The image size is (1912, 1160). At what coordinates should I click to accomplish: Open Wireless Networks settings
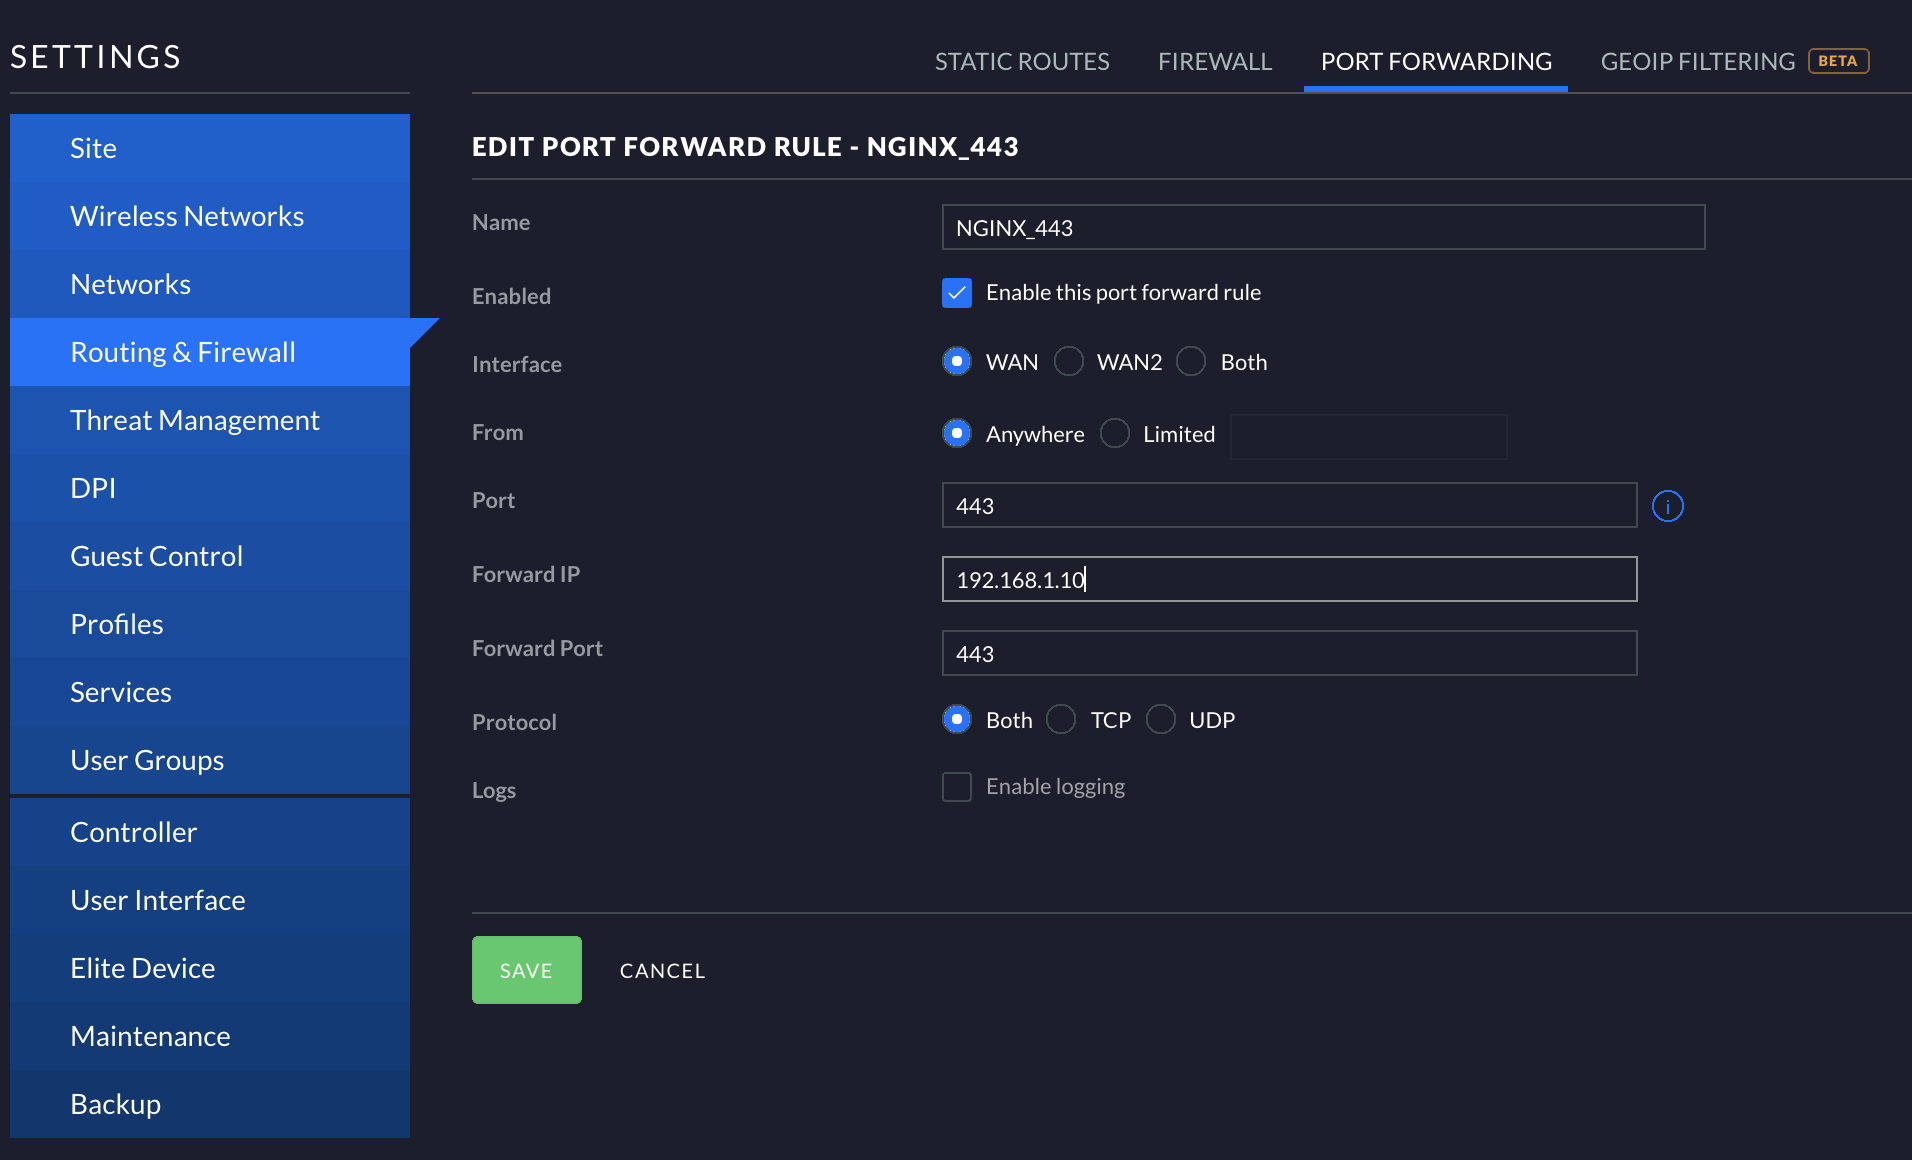coord(187,216)
